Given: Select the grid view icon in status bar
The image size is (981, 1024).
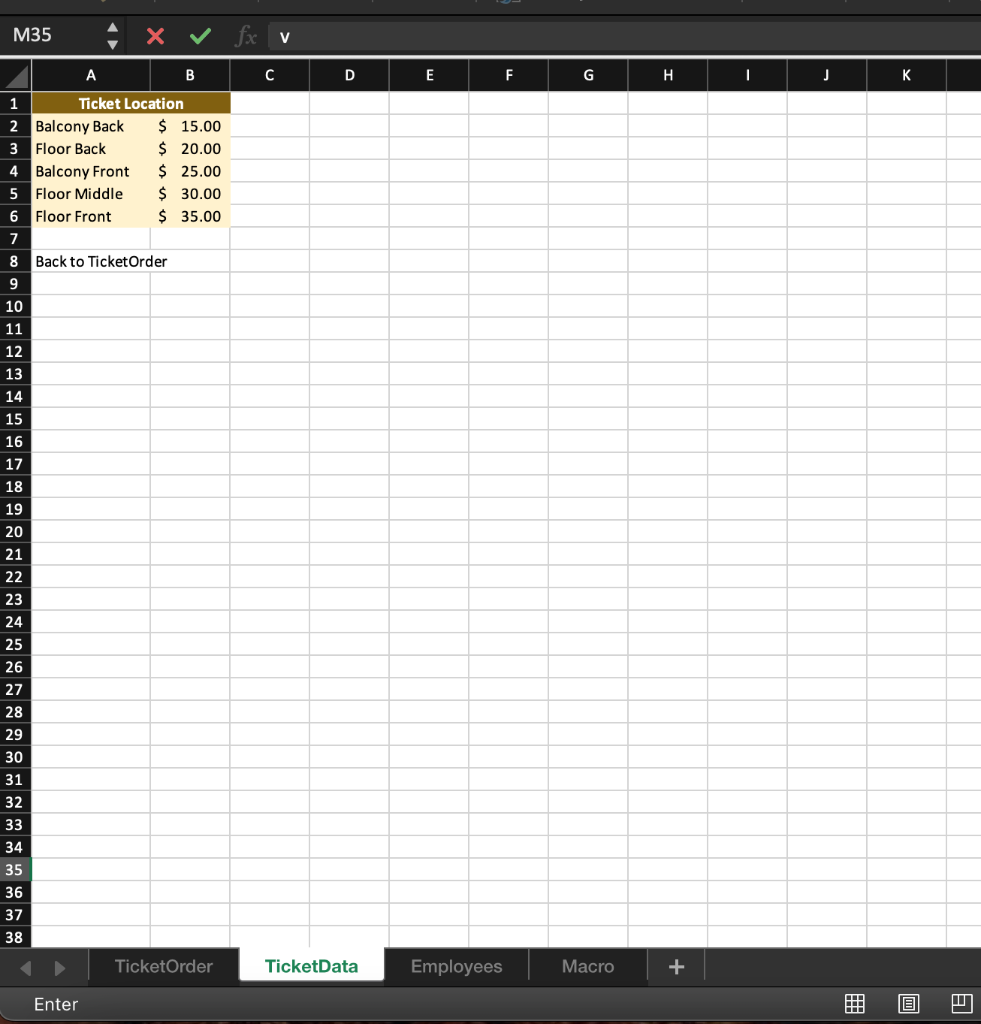Looking at the screenshot, I should [855, 1004].
